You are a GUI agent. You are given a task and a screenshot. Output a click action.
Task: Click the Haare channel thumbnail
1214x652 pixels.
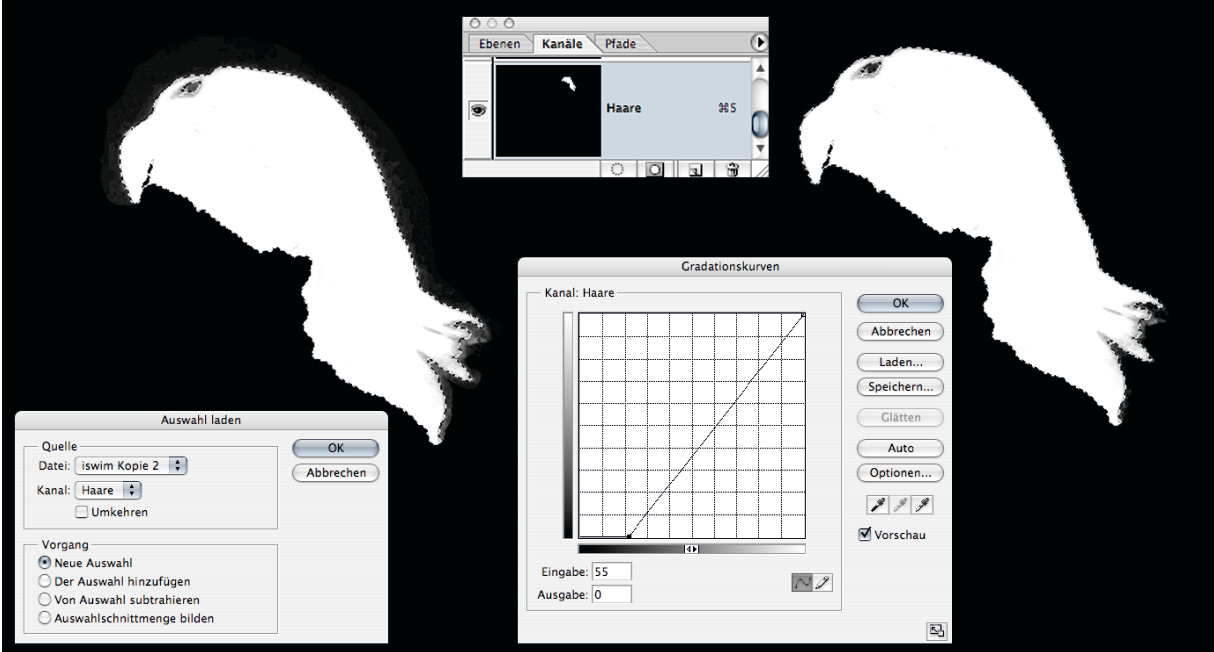click(548, 111)
